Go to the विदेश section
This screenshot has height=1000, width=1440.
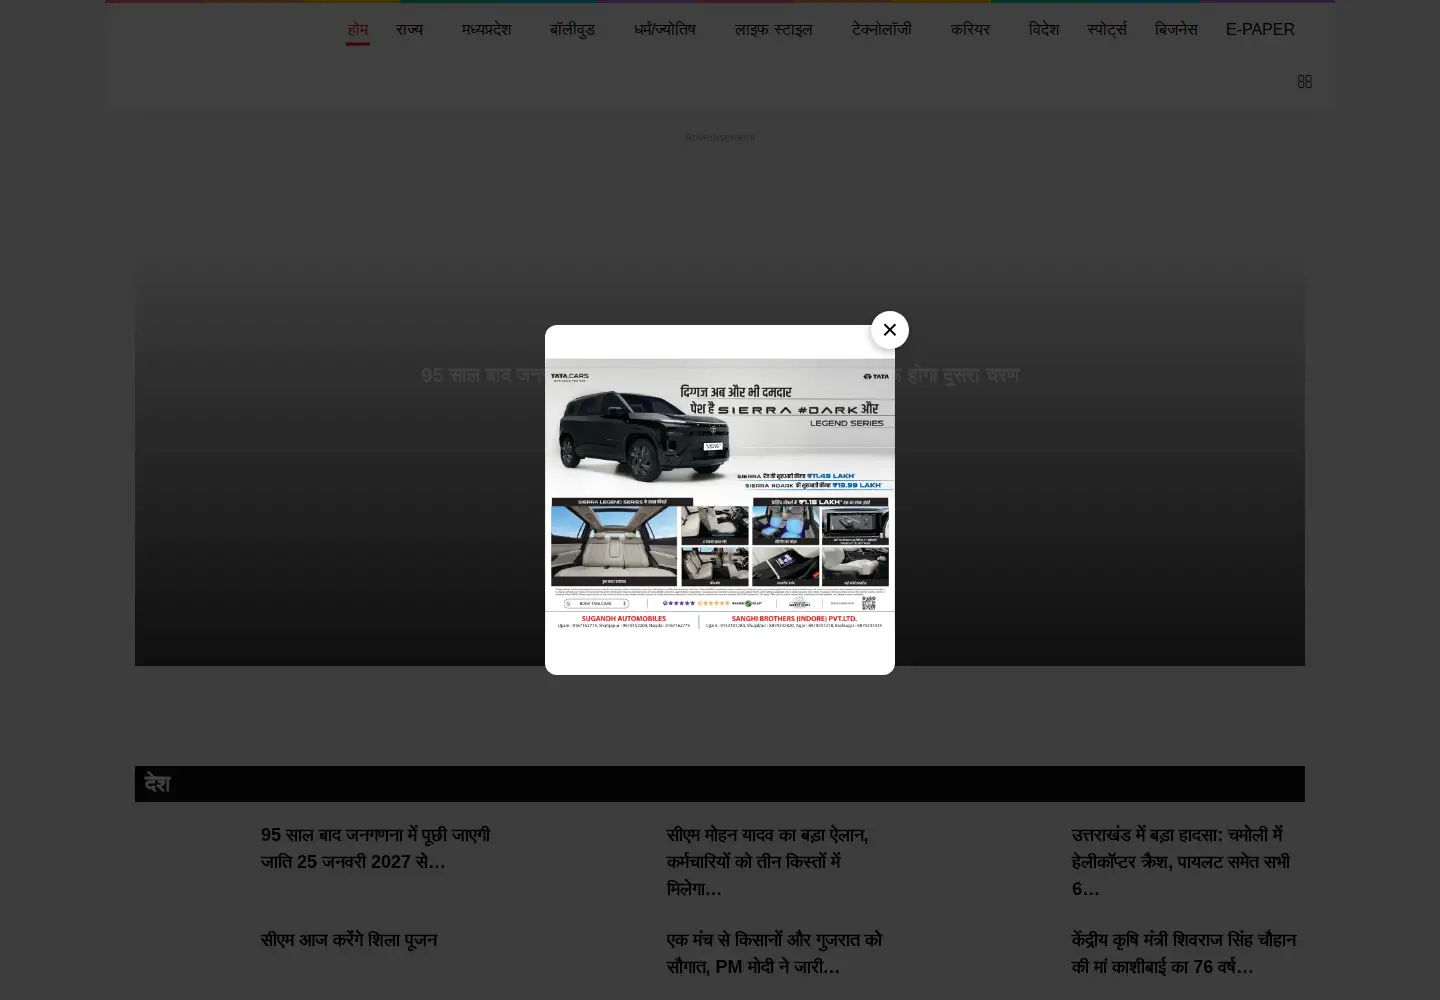pos(1044,30)
